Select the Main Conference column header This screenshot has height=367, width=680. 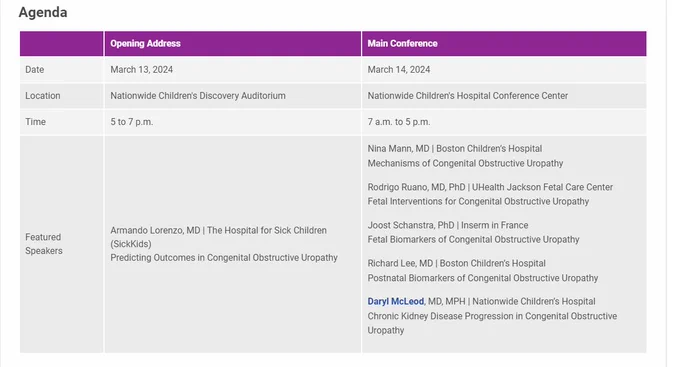[402, 43]
